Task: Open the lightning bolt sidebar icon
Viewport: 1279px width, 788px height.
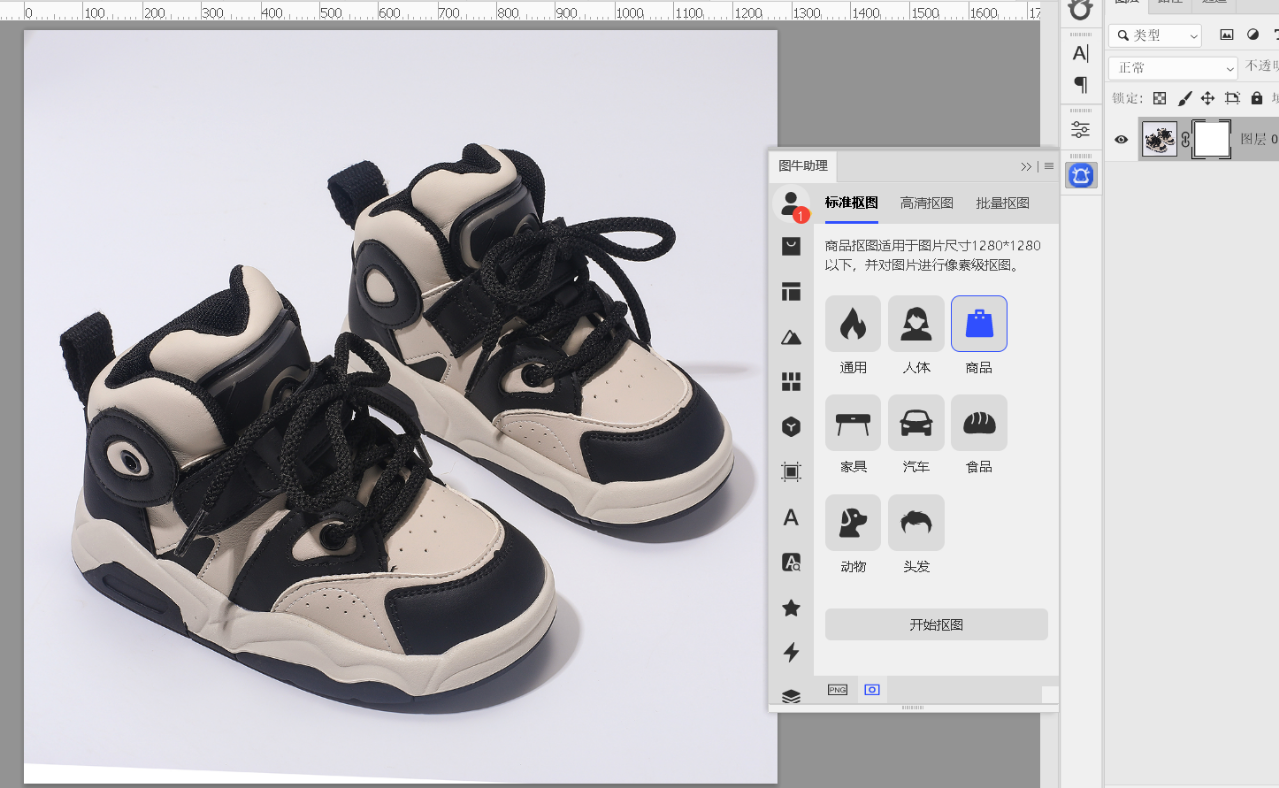Action: point(791,653)
